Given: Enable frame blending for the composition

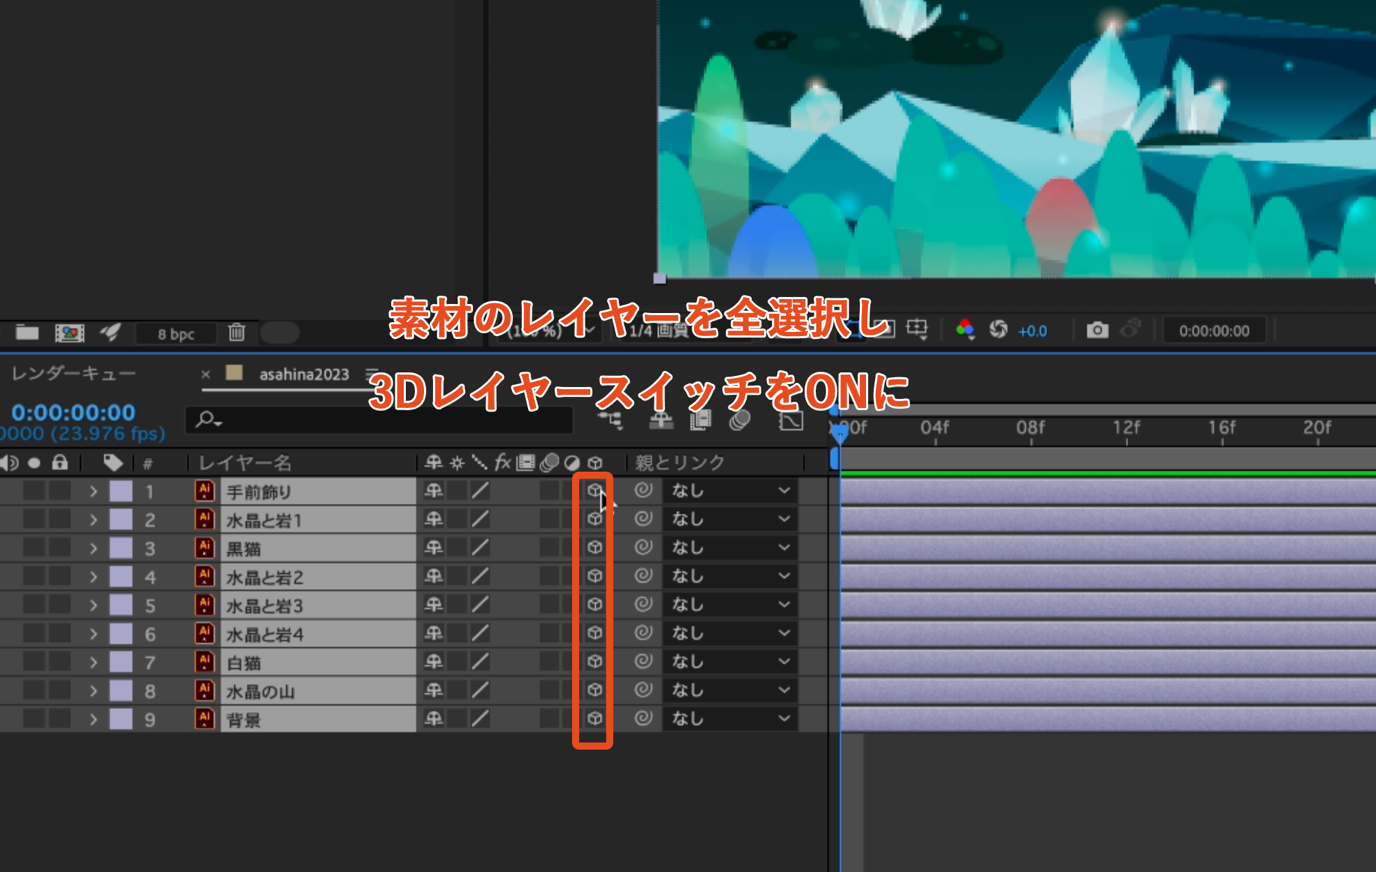Looking at the screenshot, I should [x=700, y=421].
